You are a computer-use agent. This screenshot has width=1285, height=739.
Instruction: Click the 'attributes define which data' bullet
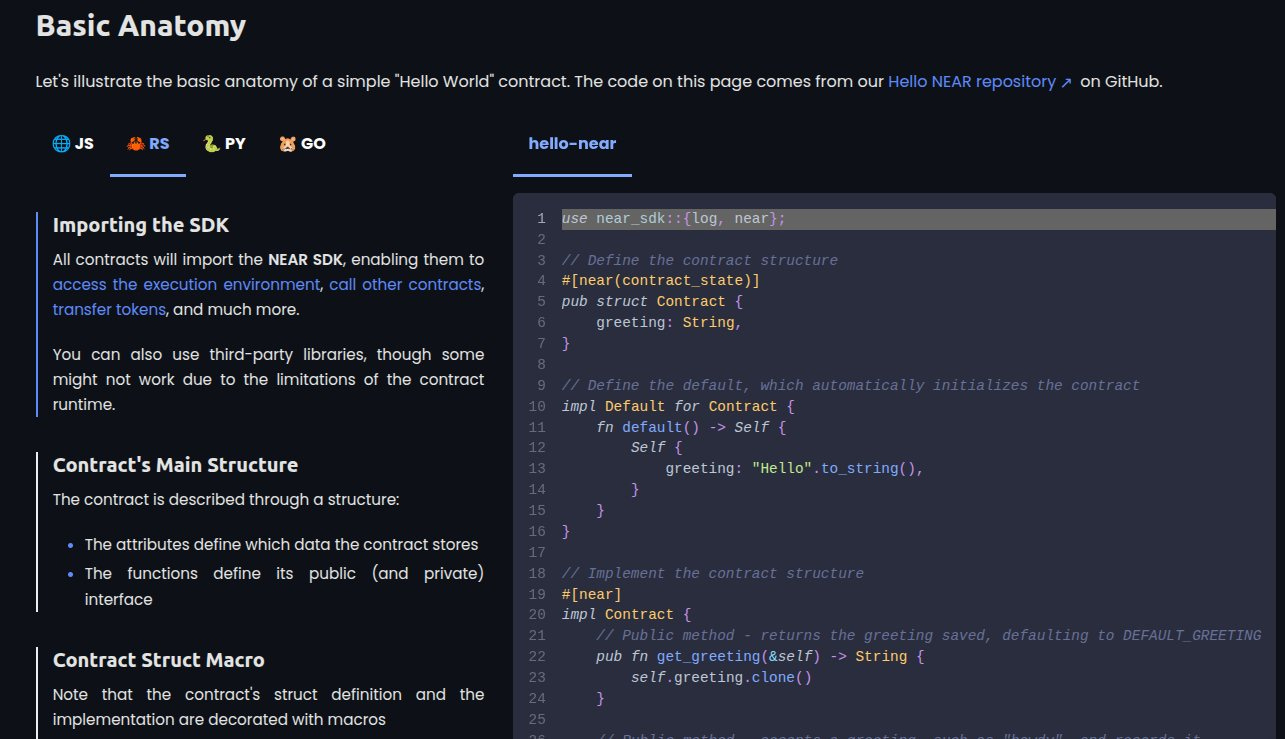(x=281, y=545)
